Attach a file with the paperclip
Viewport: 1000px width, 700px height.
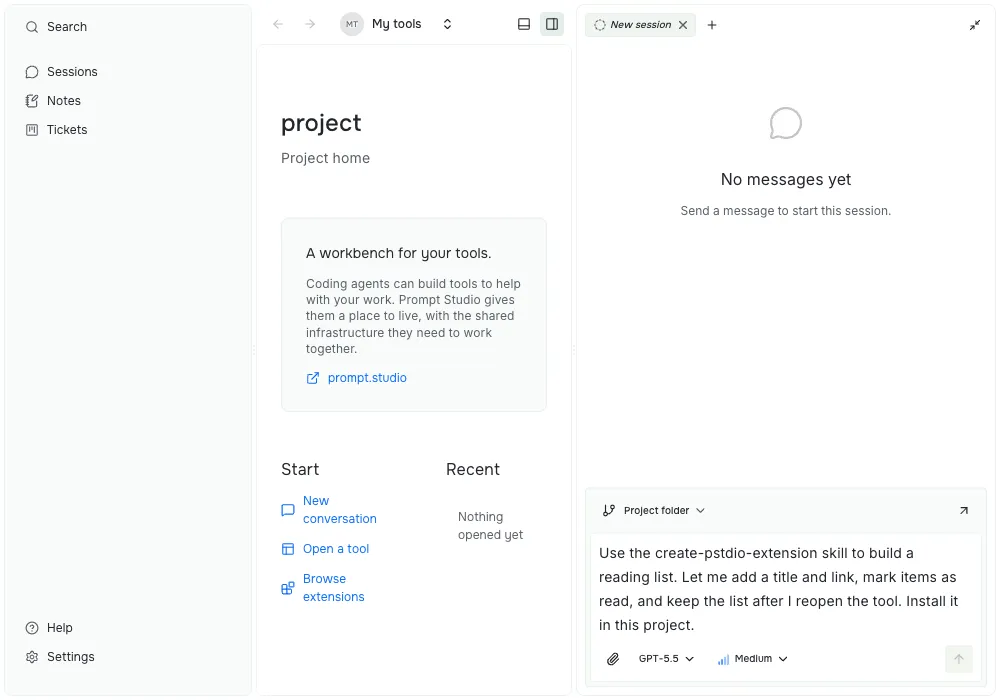pyautogui.click(x=613, y=659)
